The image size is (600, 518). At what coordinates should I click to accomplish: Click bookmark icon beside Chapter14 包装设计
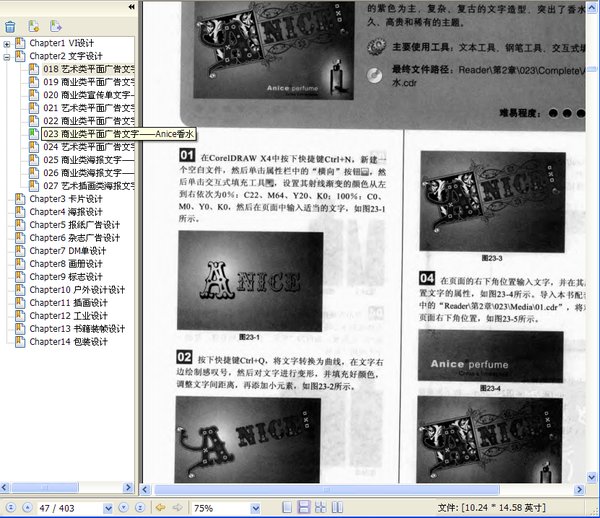[x=20, y=342]
